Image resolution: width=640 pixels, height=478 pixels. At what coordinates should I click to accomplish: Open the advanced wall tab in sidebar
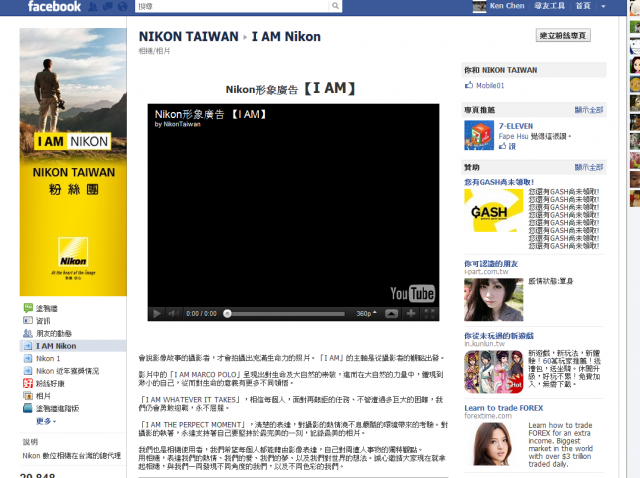(51, 409)
